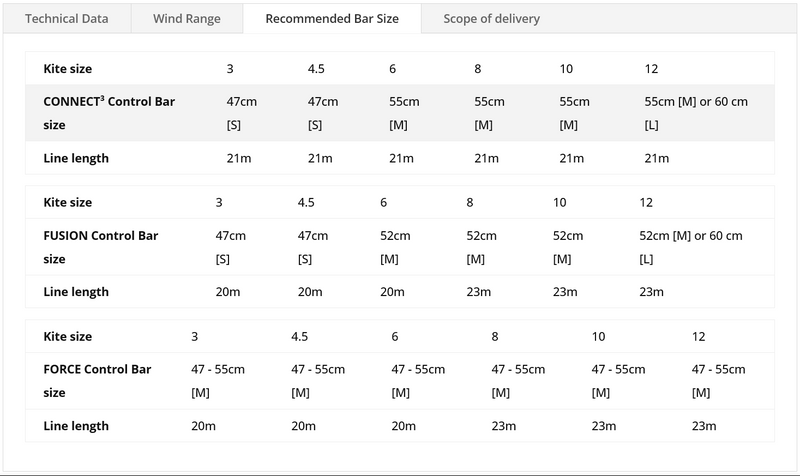Click kite size 12 in the FORCE table
This screenshot has width=800, height=476.
pos(699,336)
